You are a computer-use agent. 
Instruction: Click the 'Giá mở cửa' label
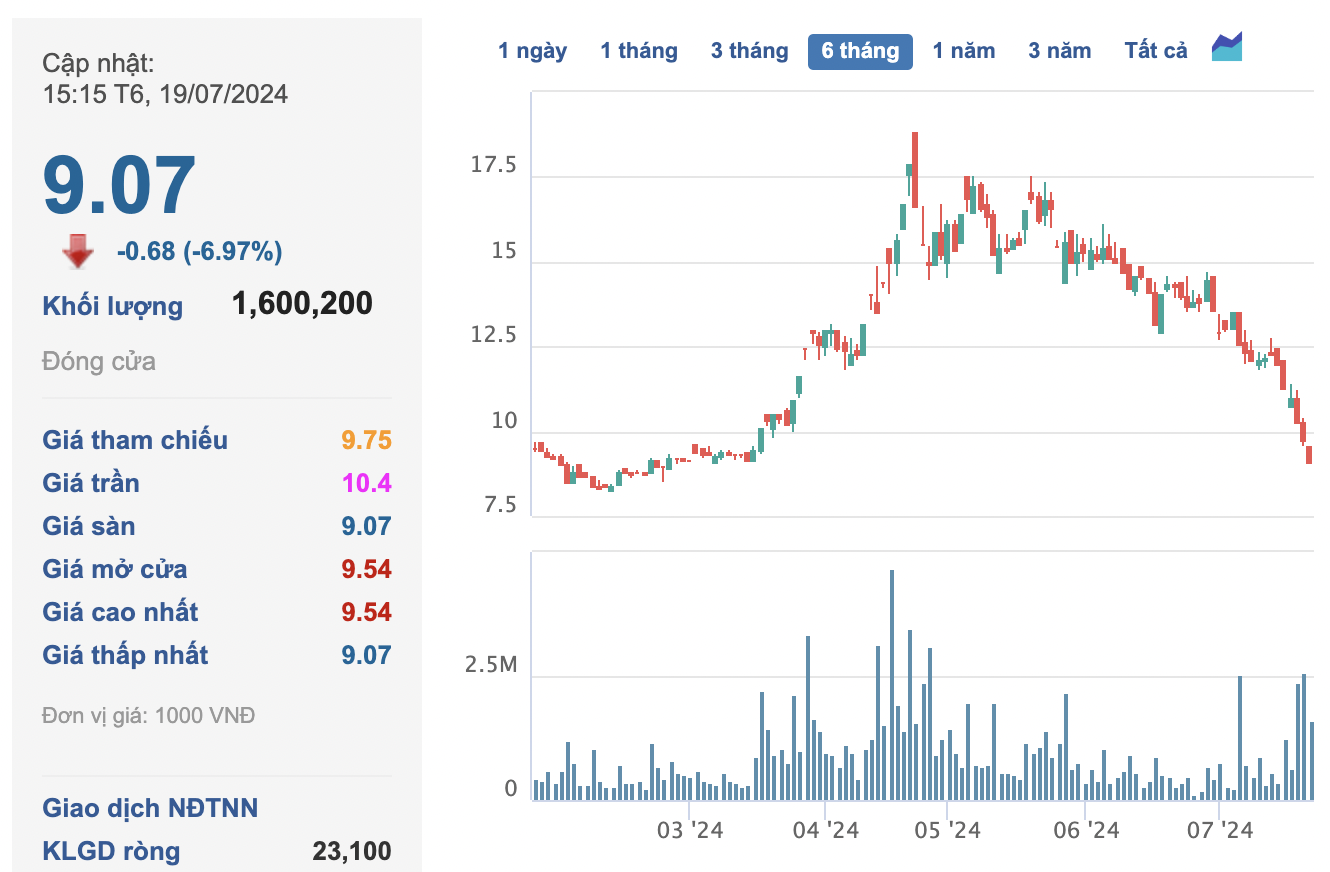tap(115, 569)
